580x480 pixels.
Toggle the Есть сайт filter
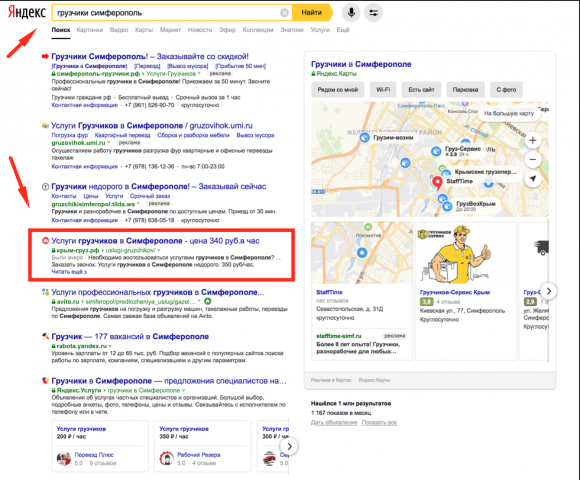pos(421,89)
